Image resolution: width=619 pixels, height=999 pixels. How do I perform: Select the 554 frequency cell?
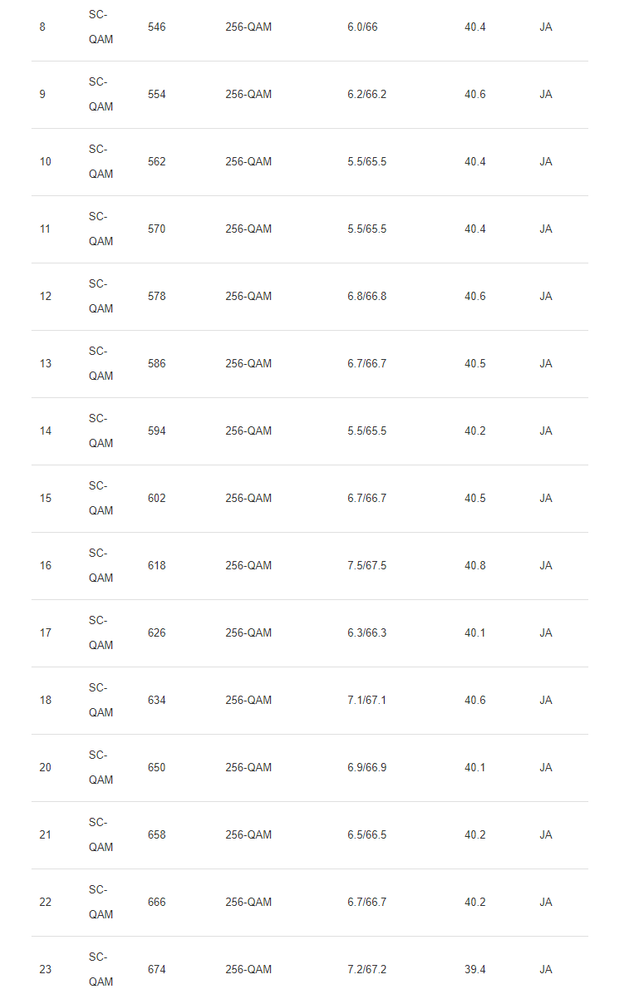157,94
